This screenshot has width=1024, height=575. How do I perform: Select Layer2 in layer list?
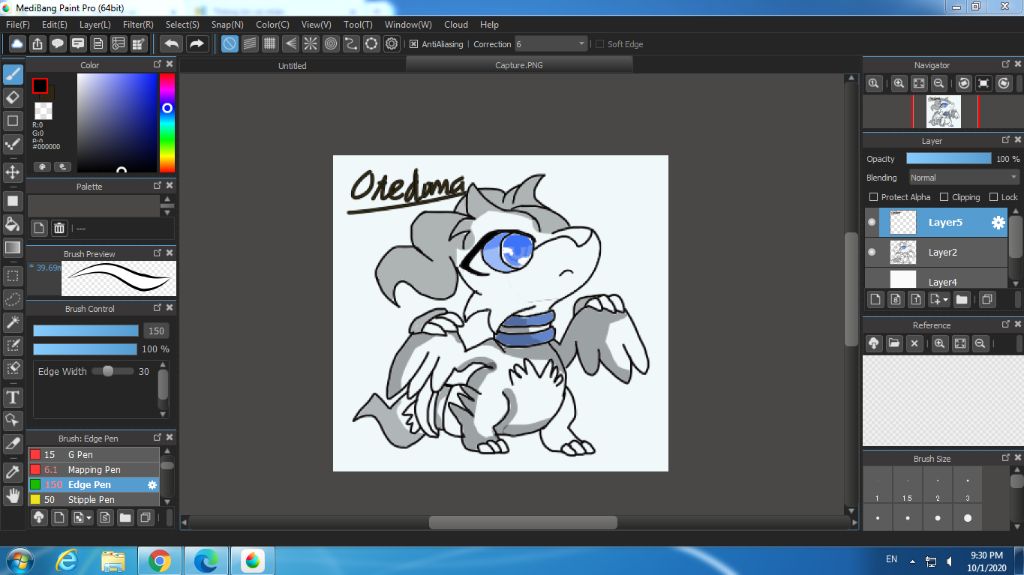click(936, 252)
